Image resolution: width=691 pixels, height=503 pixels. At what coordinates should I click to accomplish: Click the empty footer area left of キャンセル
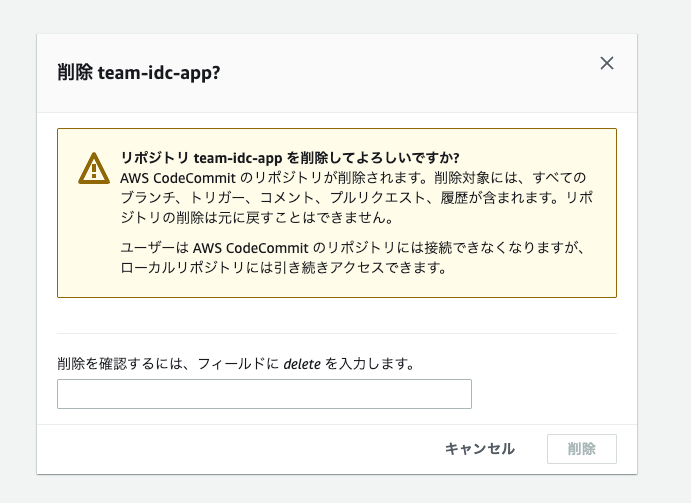[240, 449]
